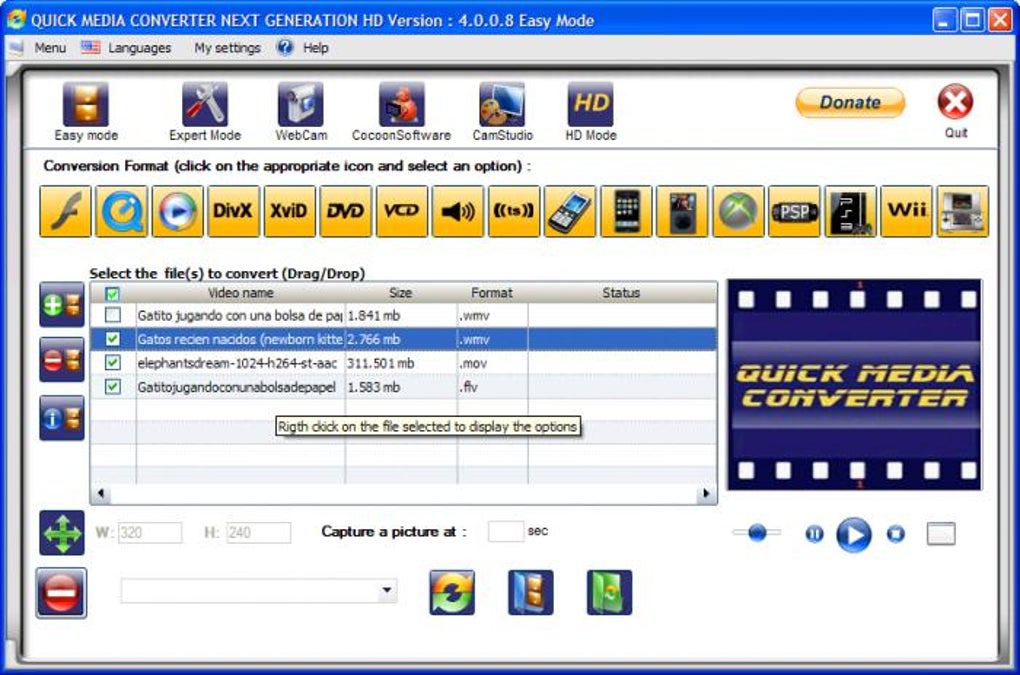Open the Menu menu
The width and height of the screenshot is (1020, 675).
[x=50, y=48]
